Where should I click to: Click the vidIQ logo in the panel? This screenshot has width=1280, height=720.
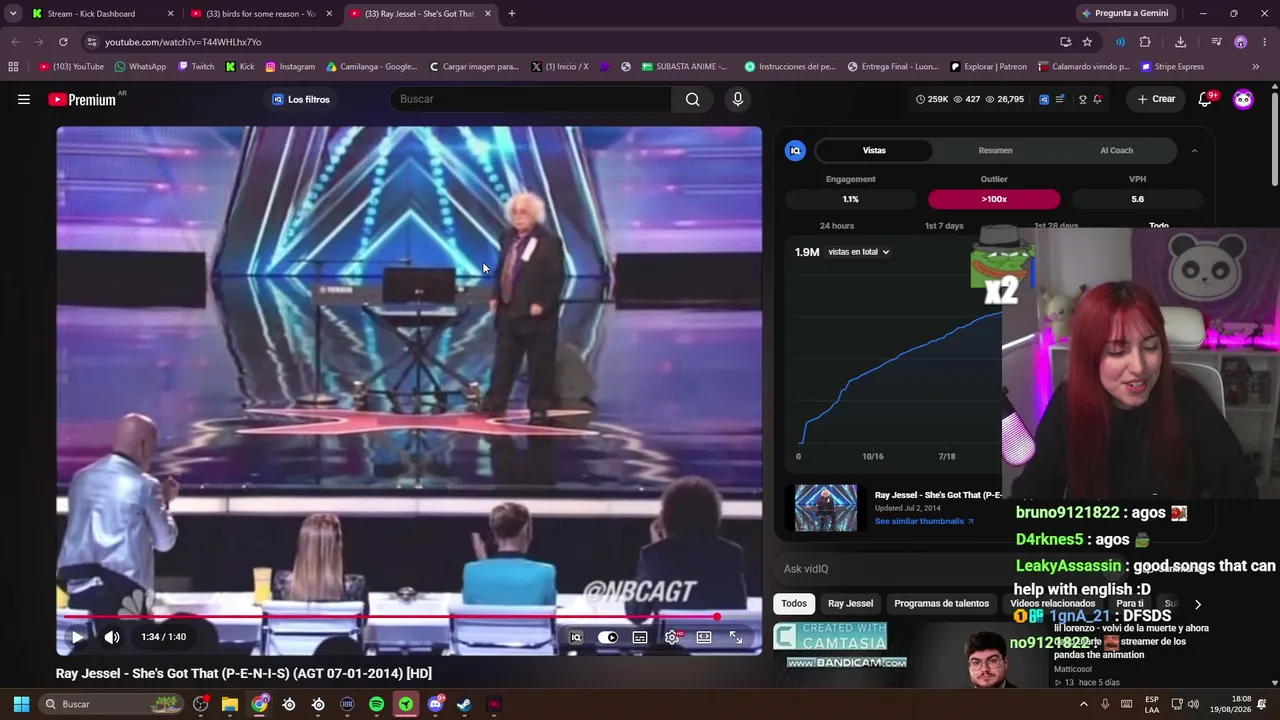point(796,150)
